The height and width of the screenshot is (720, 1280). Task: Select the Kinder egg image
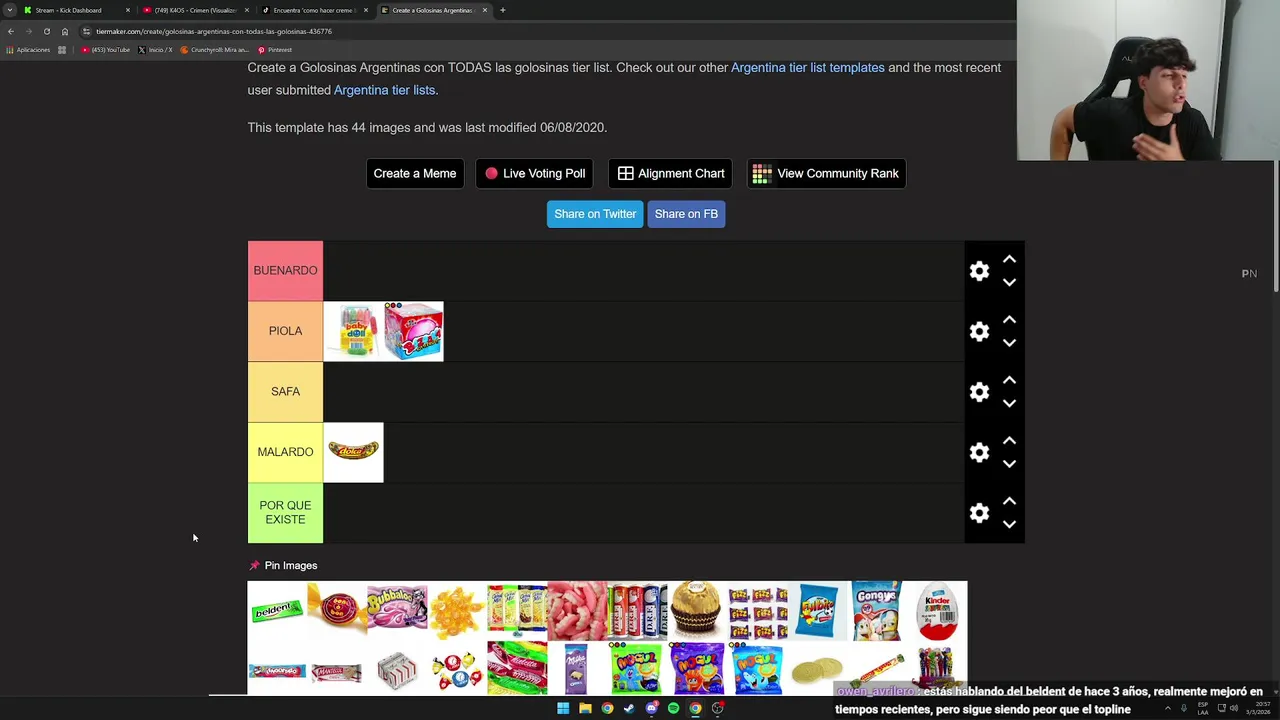pyautogui.click(x=937, y=611)
